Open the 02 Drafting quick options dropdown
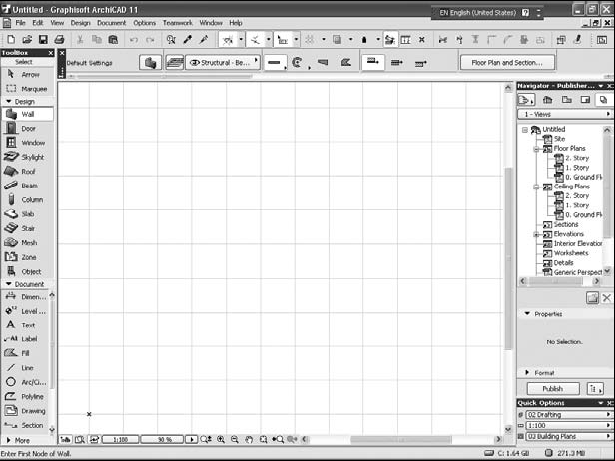Screen dimensions: 615x461 click(x=565, y=414)
